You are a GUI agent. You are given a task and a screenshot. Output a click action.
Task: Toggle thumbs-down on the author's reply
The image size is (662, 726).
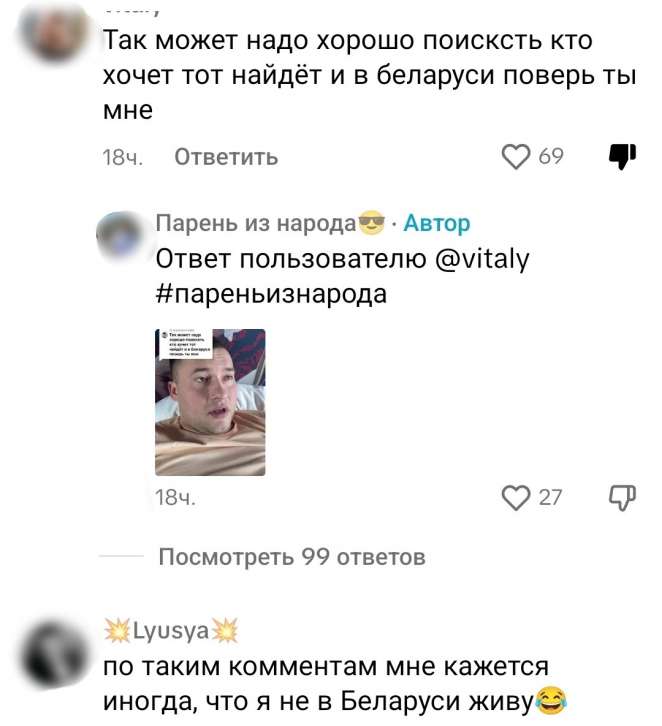(x=622, y=498)
